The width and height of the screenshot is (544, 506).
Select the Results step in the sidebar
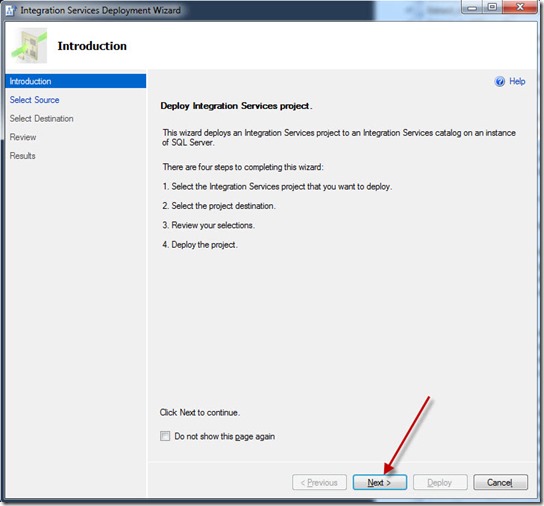click(x=23, y=156)
